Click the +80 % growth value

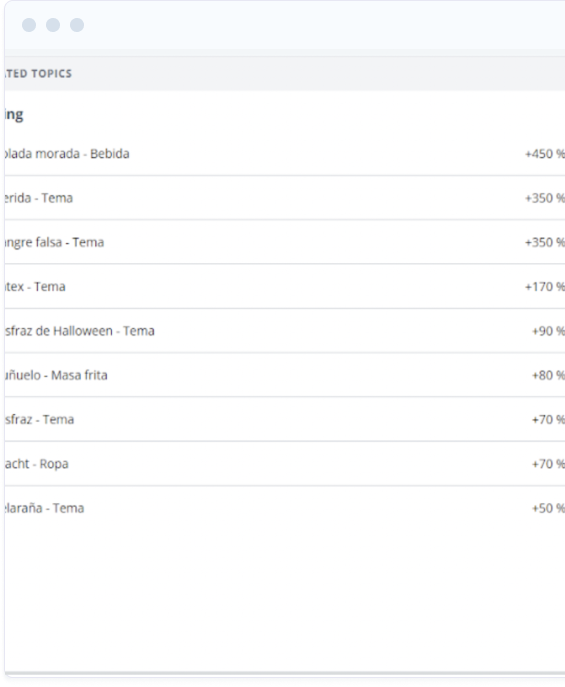pyautogui.click(x=548, y=375)
